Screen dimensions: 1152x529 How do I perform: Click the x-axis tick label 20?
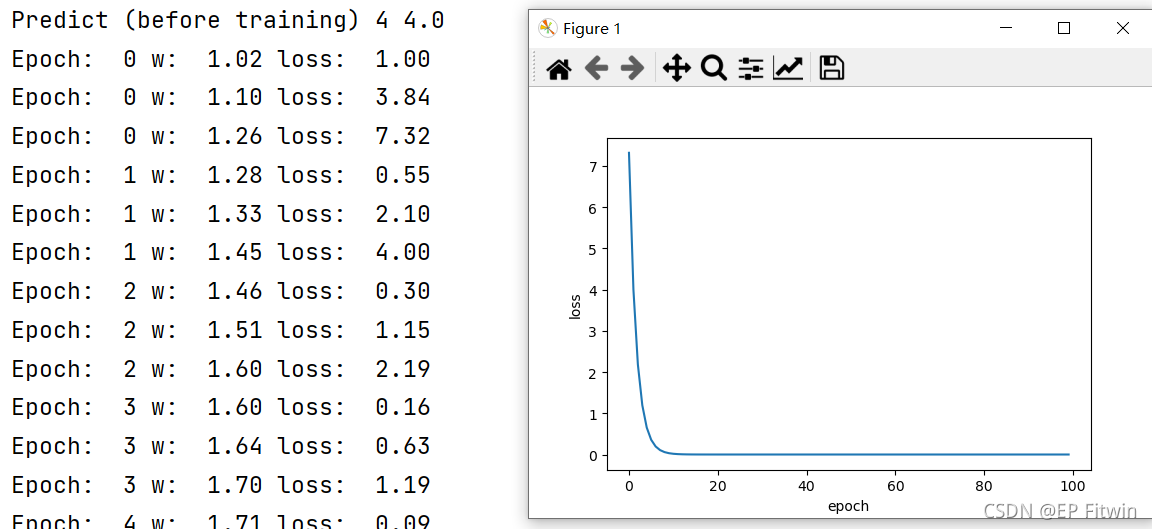coord(718,486)
